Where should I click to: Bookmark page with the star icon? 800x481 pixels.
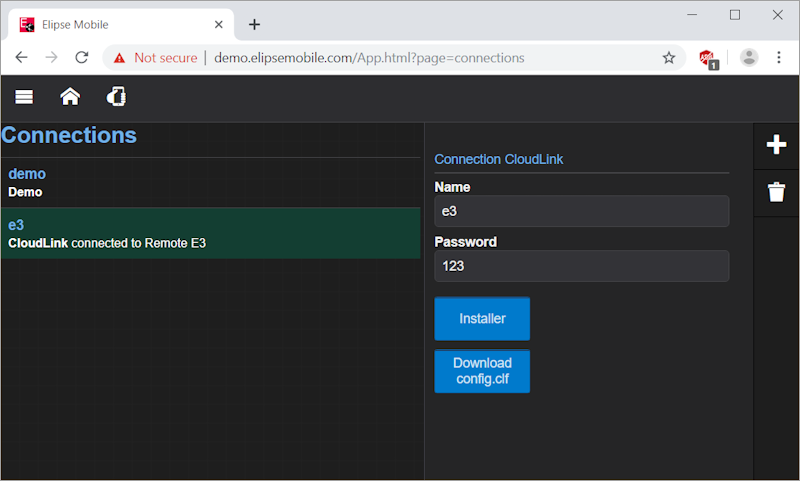(669, 58)
